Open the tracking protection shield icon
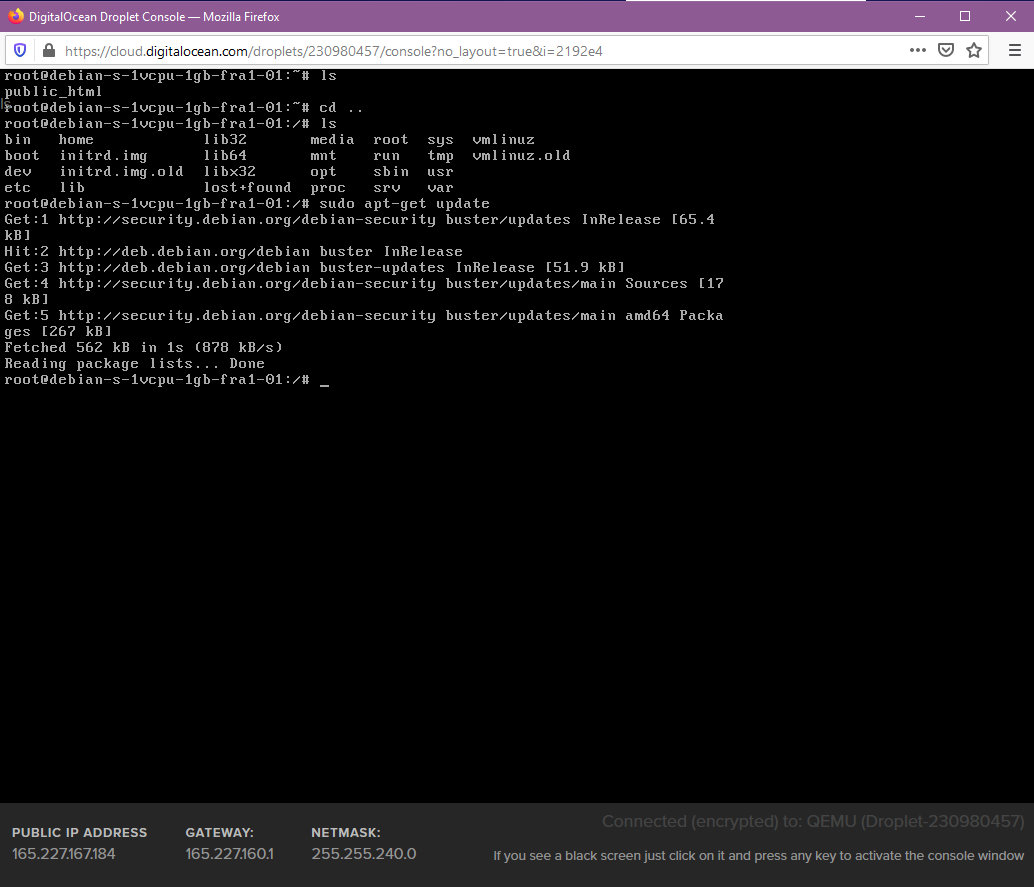Screen dimensions: 1034x887 21,51
